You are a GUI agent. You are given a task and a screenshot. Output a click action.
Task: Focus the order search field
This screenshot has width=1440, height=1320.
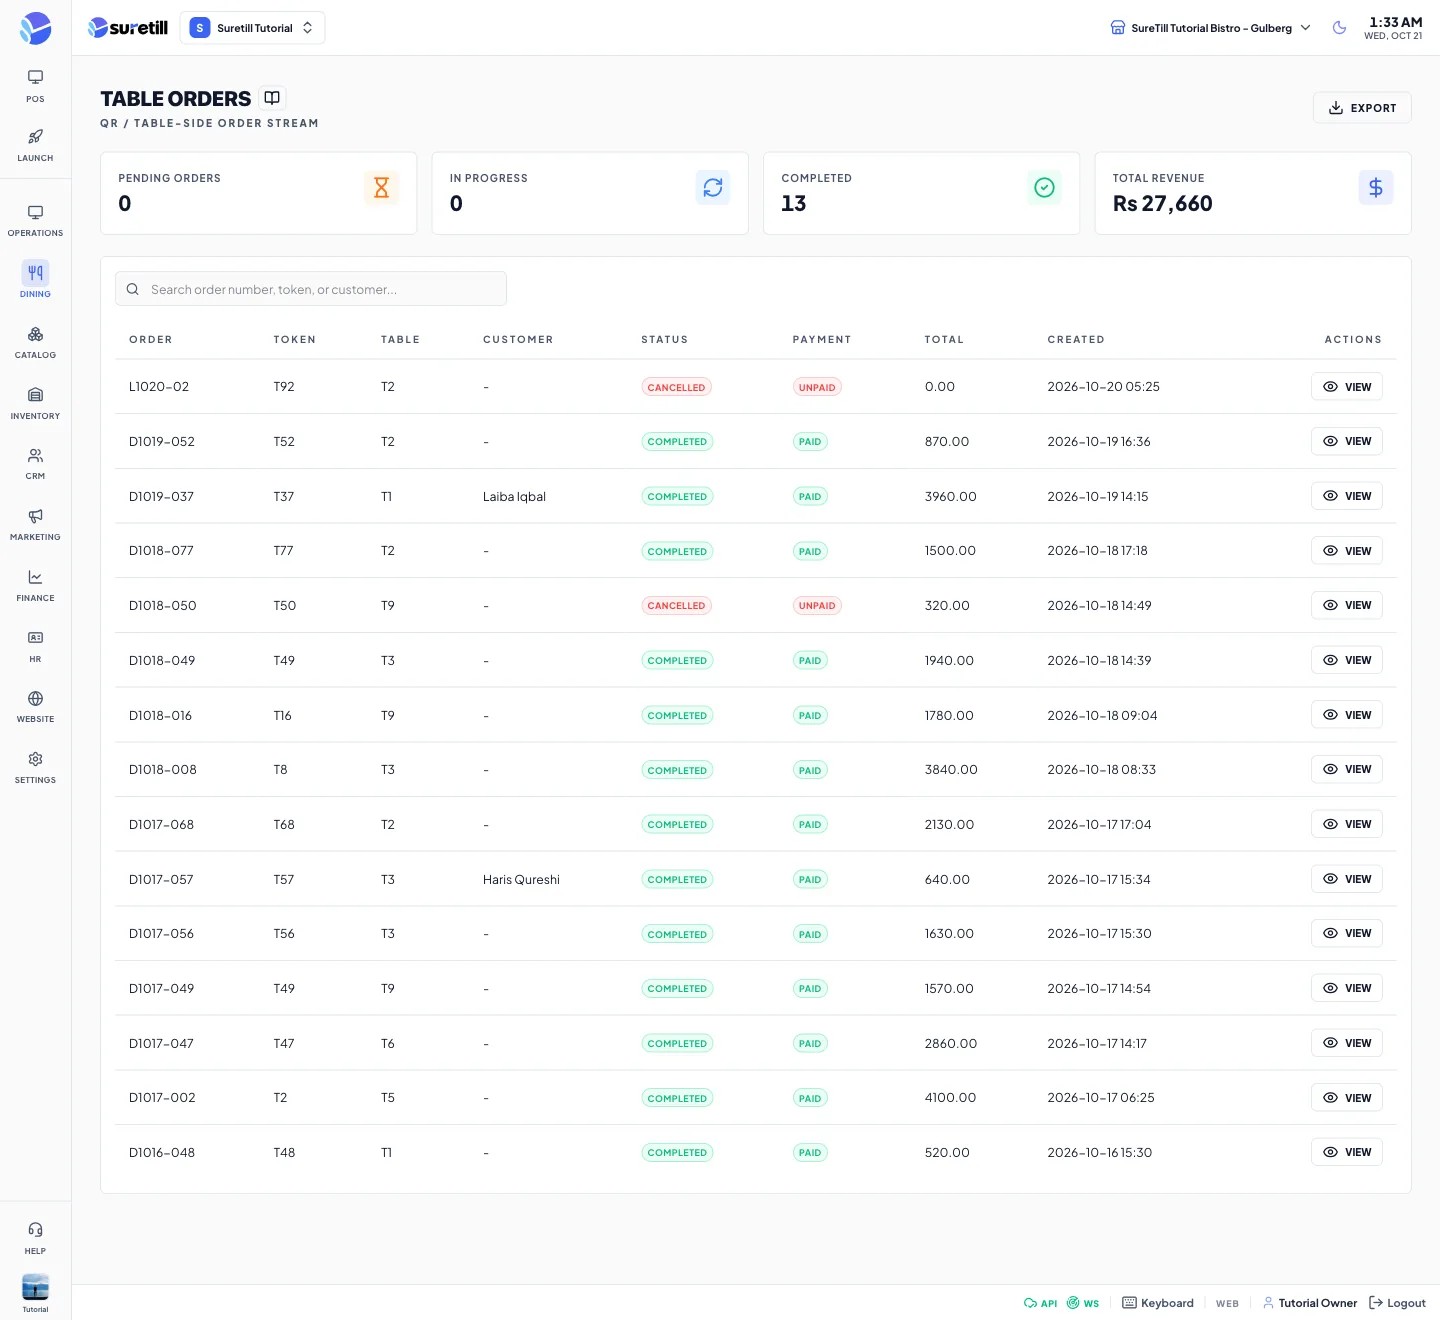pos(311,289)
